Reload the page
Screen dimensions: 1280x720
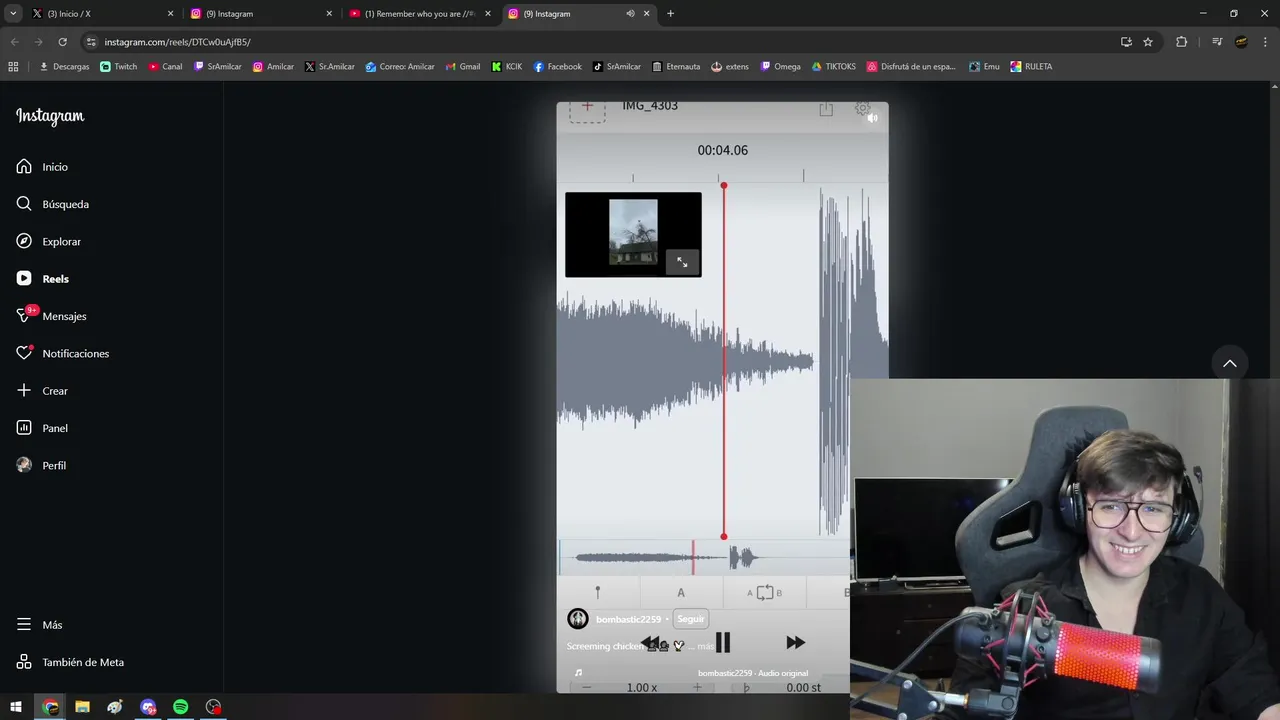(x=62, y=42)
